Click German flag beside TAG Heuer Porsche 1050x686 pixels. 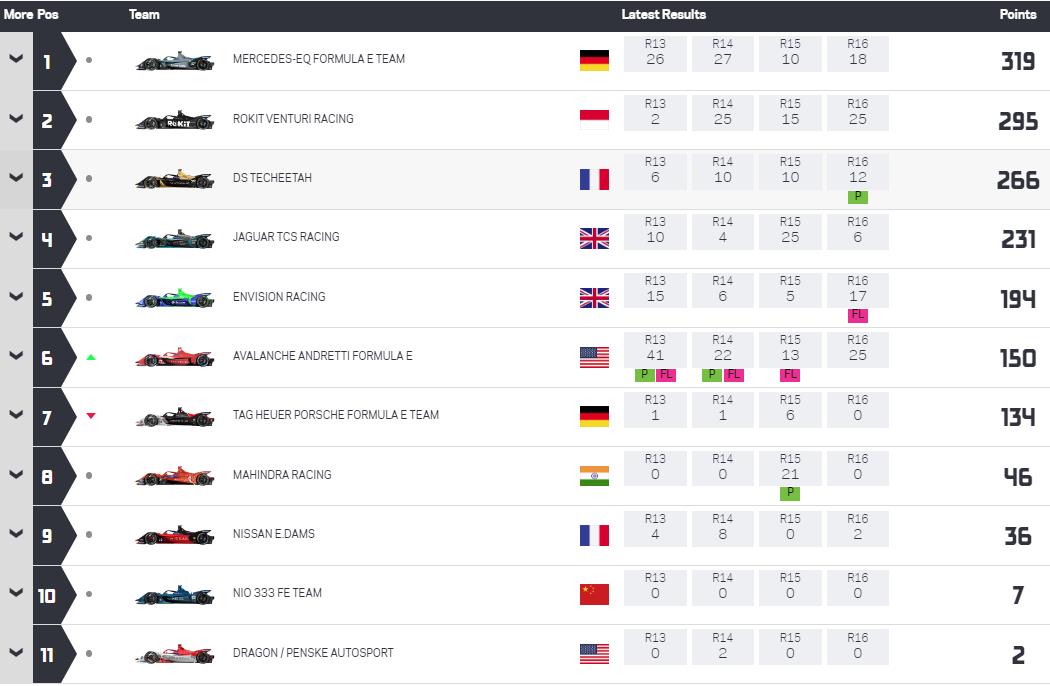tap(595, 416)
